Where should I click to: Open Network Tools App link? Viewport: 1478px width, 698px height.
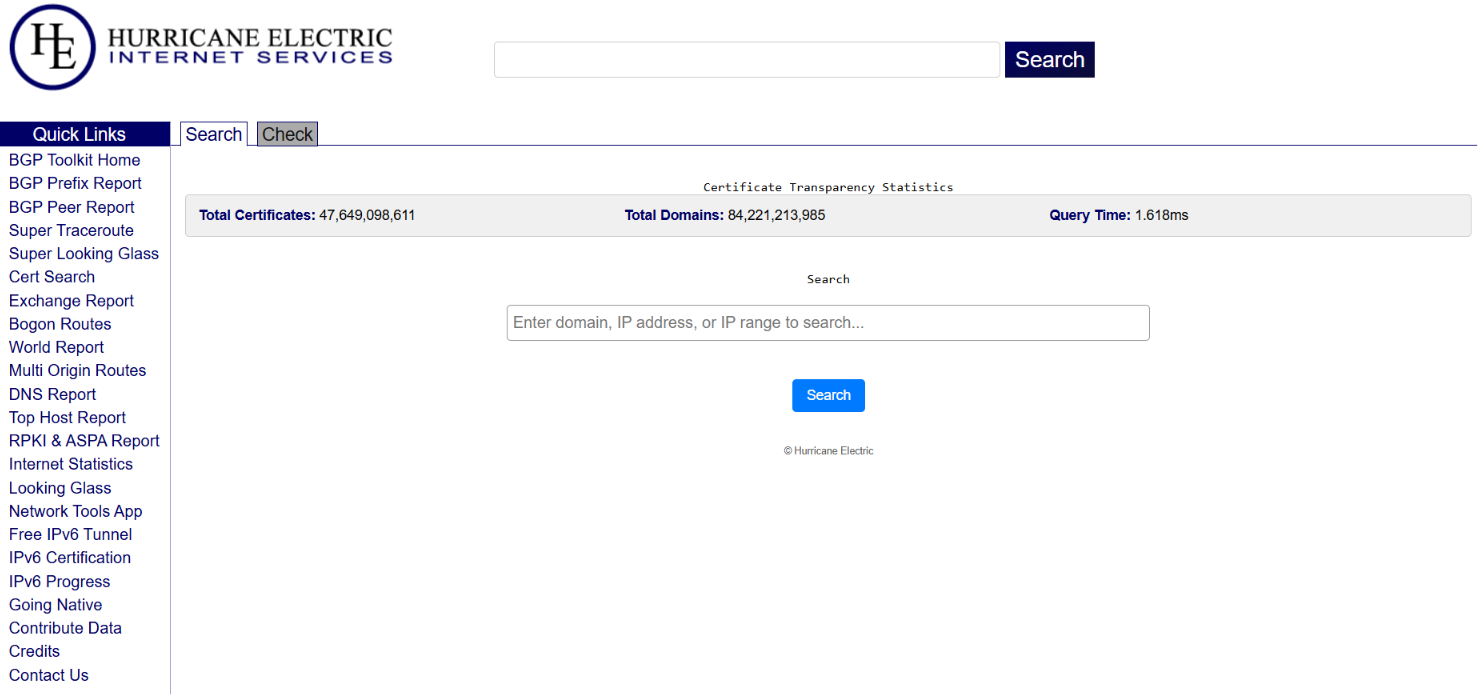click(76, 511)
